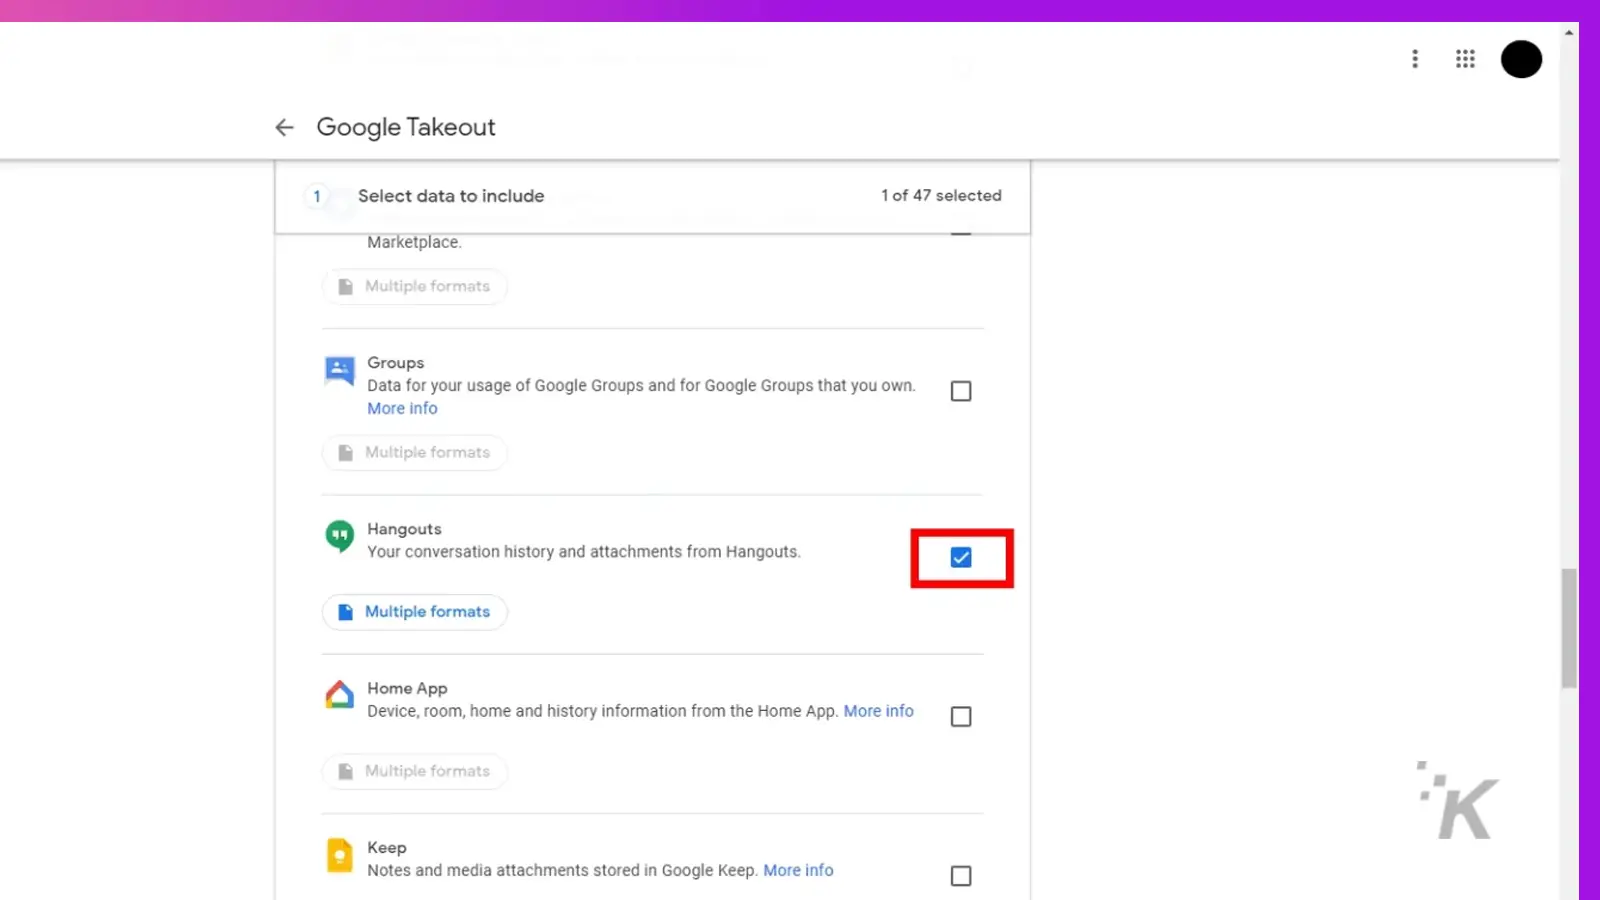The image size is (1600, 900).
Task: Click the Groups product icon
Action: [x=340, y=371]
